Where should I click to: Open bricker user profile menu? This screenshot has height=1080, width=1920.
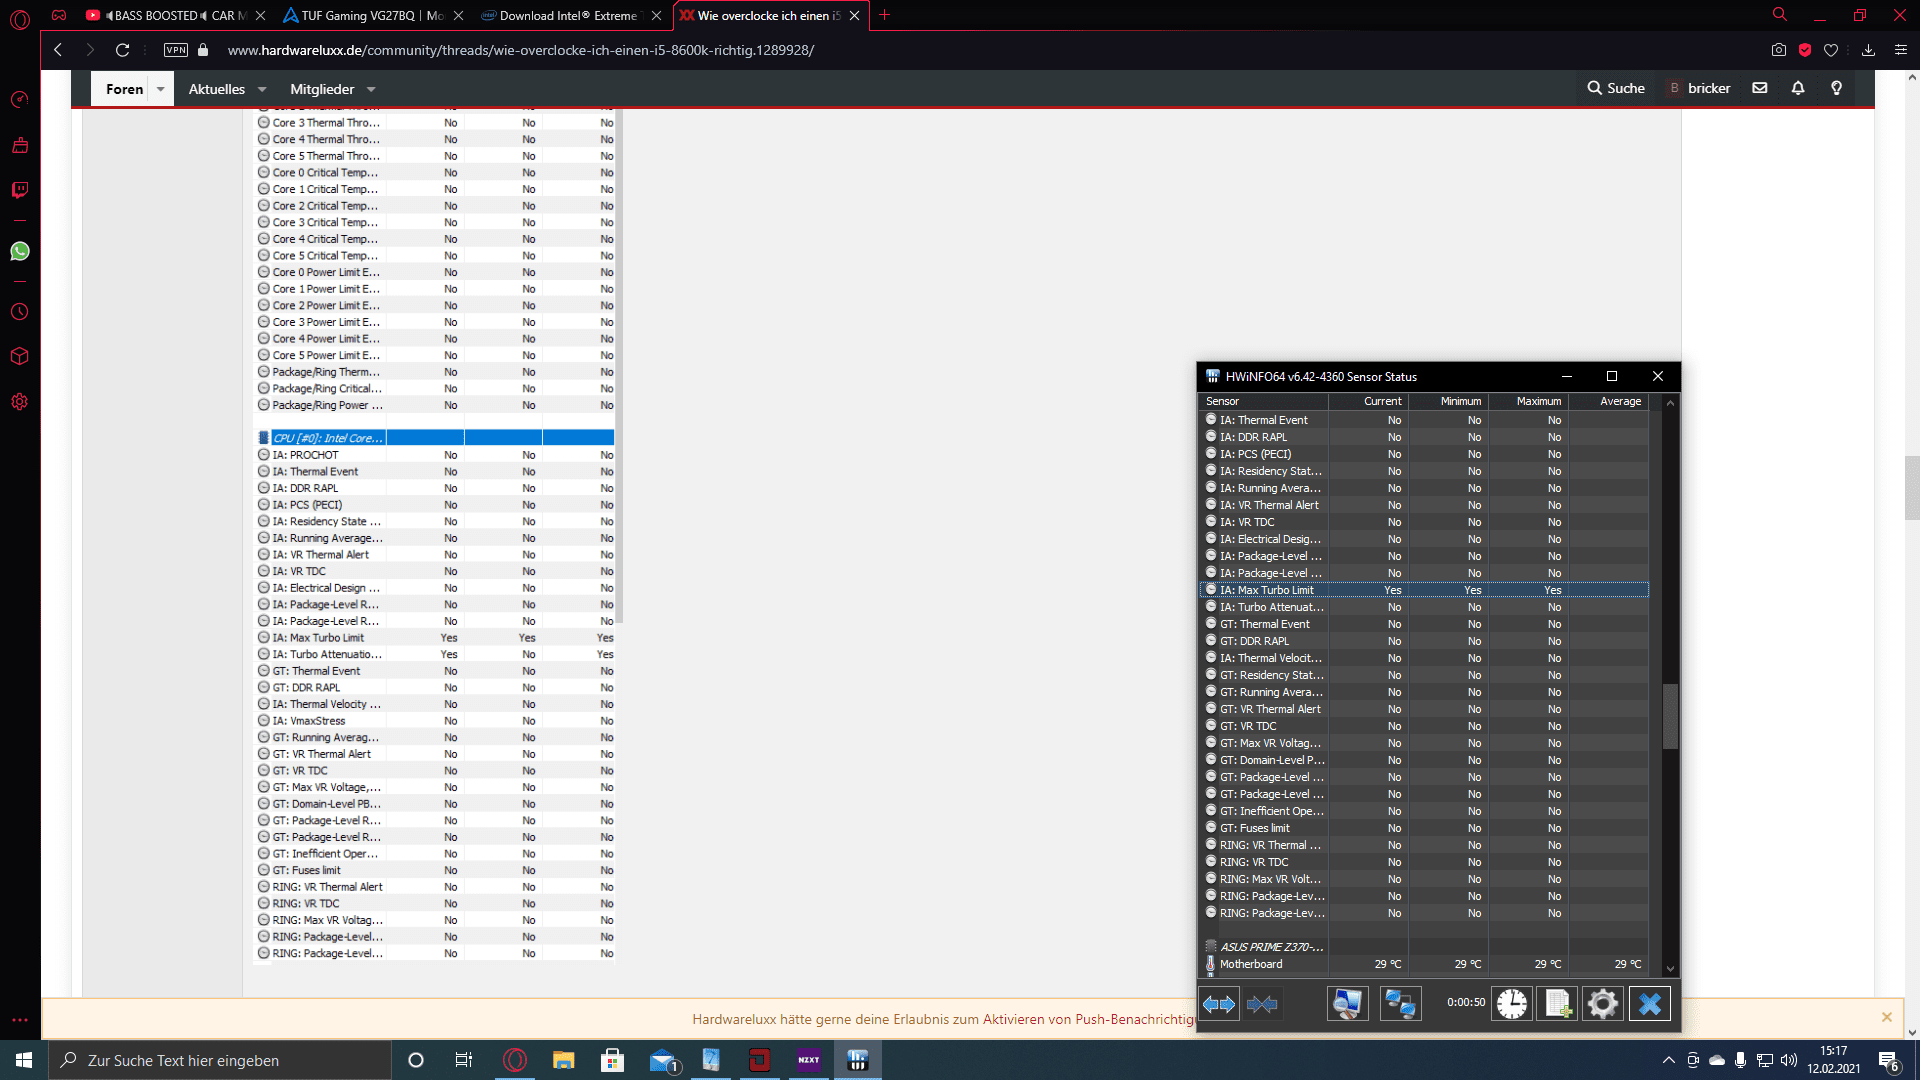[x=1700, y=88]
